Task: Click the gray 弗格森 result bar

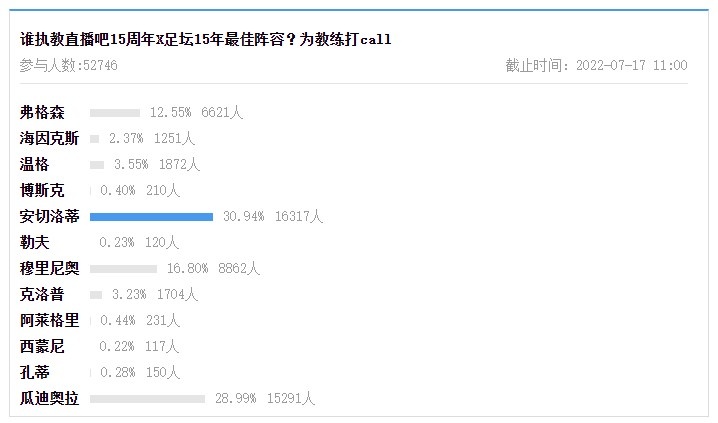Action: (x=115, y=113)
